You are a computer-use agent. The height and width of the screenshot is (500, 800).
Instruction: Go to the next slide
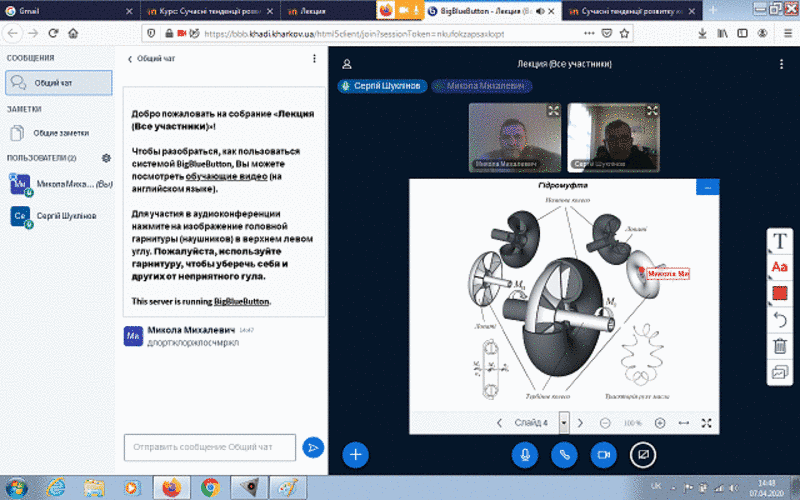pos(582,422)
